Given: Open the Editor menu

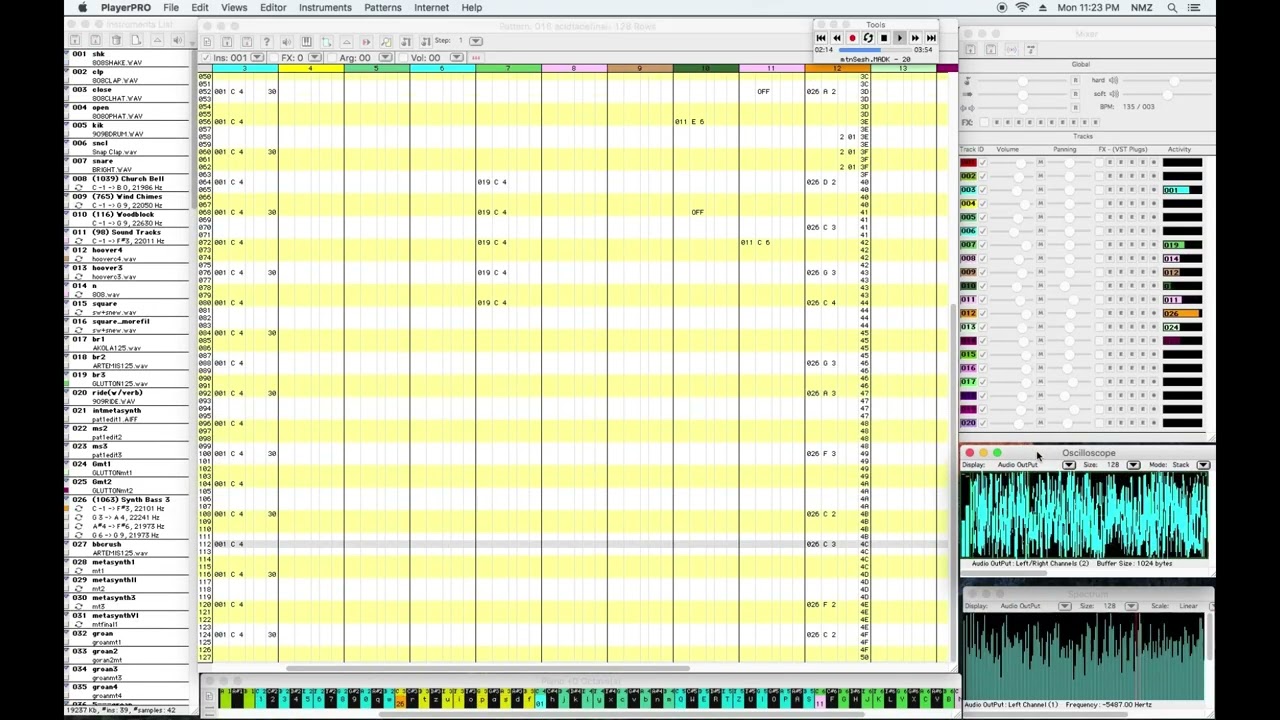Looking at the screenshot, I should point(273,8).
